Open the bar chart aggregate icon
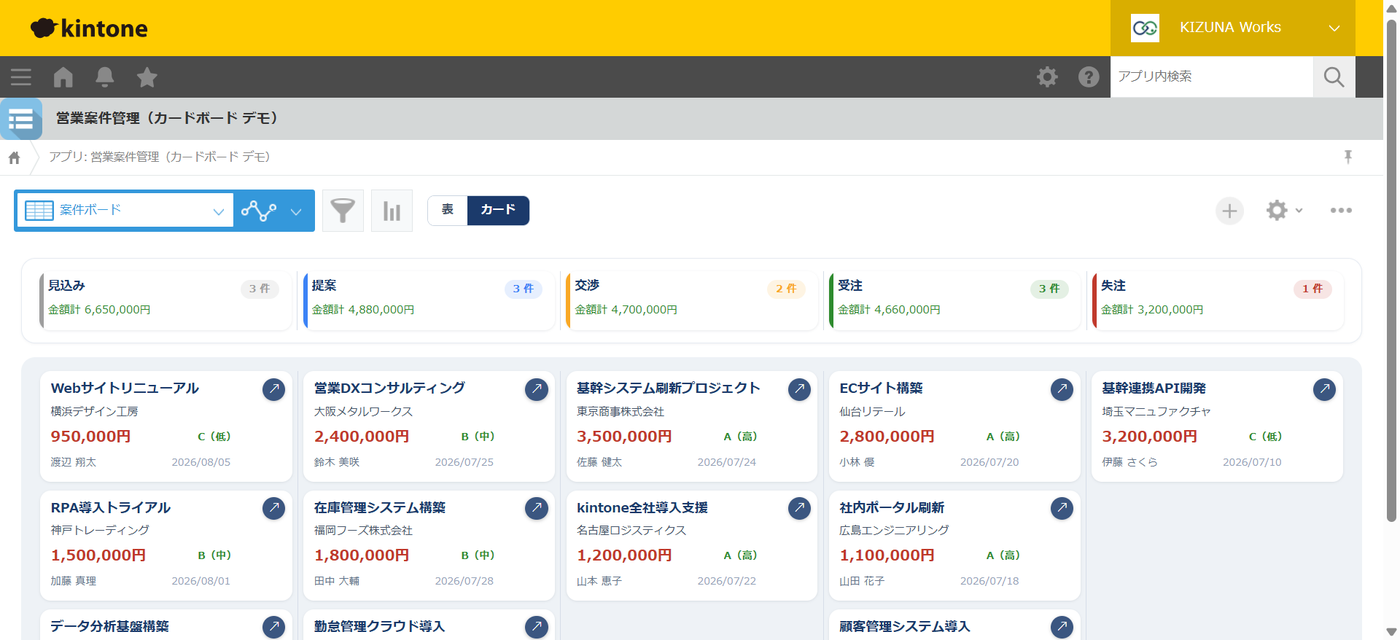Viewport: 1400px width, 640px height. pyautogui.click(x=392, y=211)
